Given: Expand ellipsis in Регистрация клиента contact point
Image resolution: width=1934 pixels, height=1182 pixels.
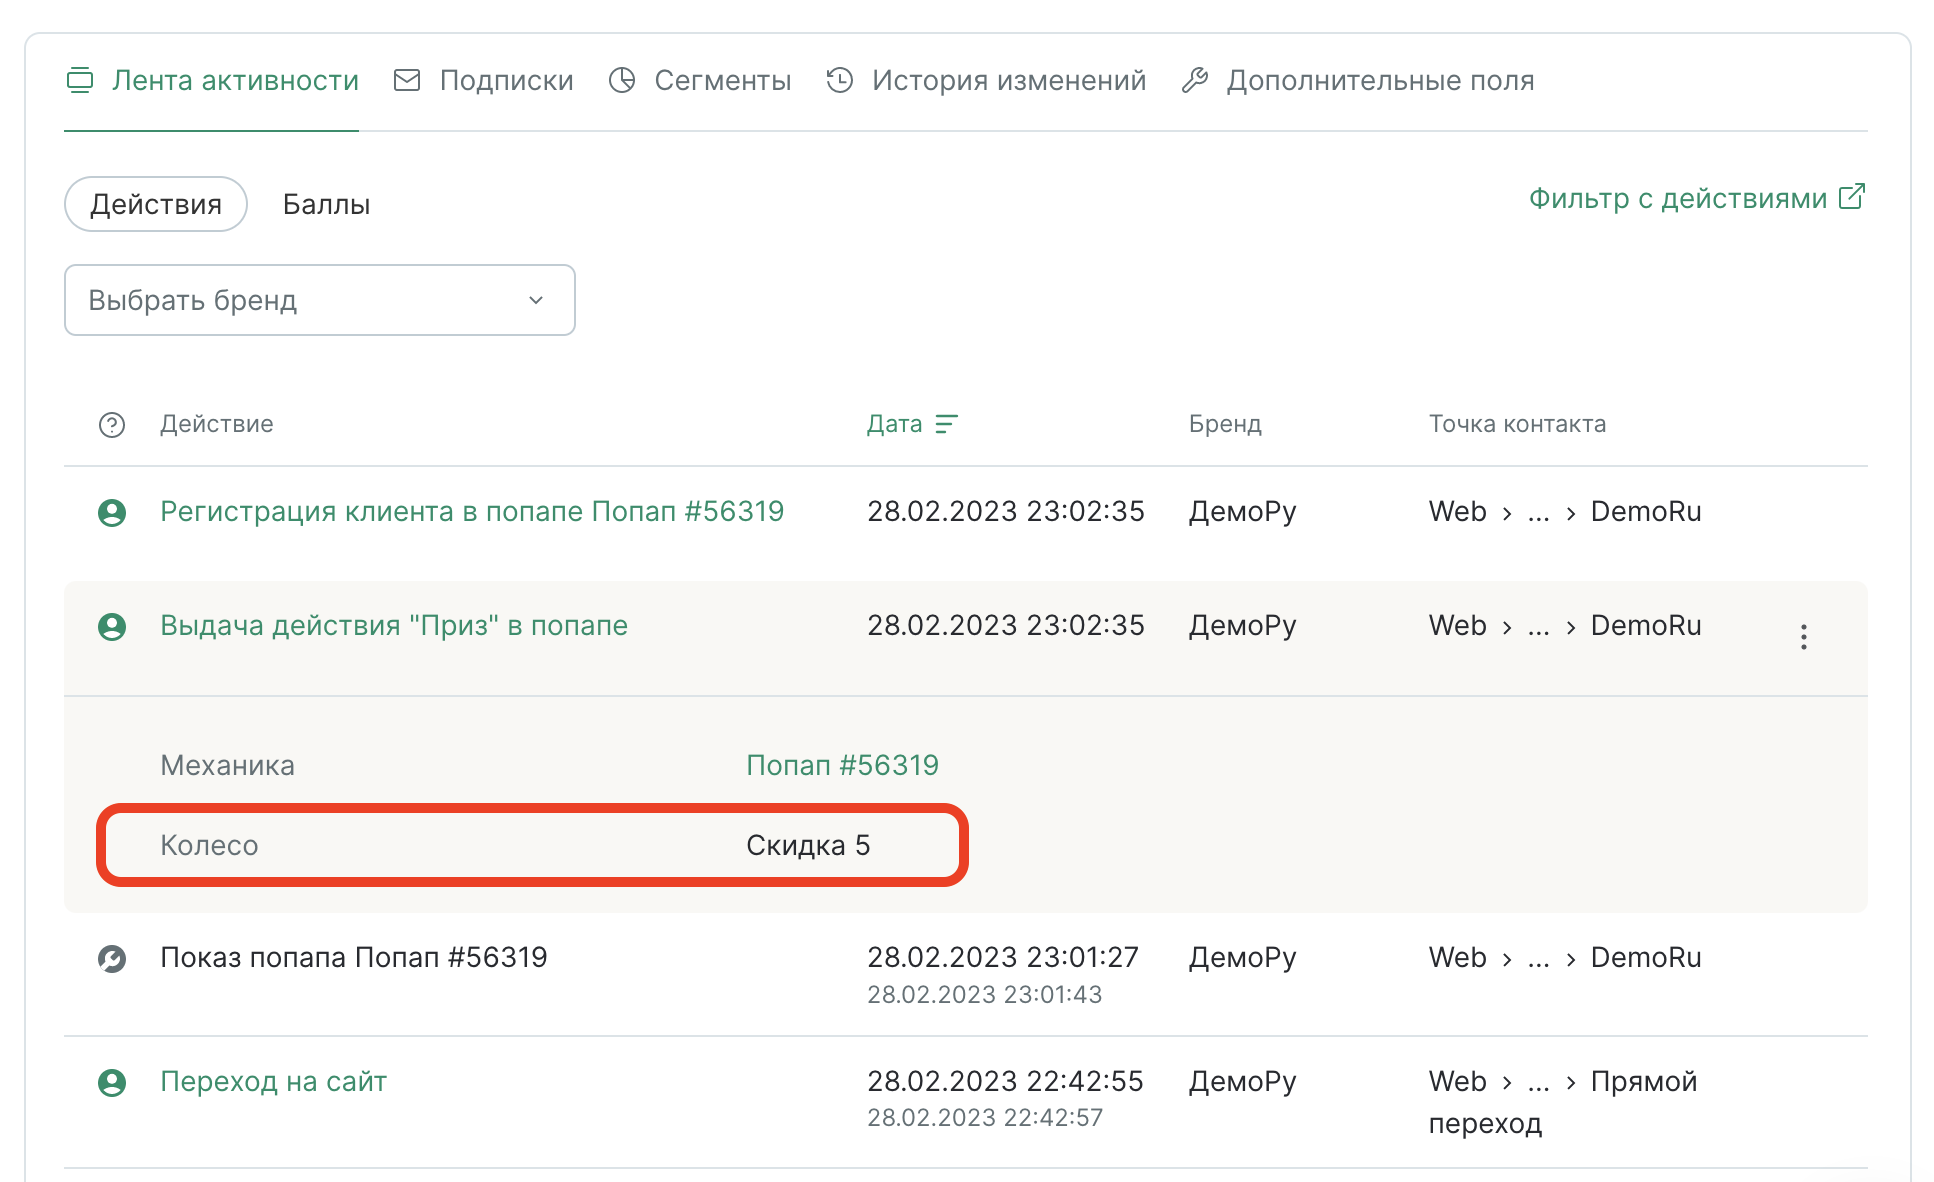Looking at the screenshot, I should (1539, 513).
